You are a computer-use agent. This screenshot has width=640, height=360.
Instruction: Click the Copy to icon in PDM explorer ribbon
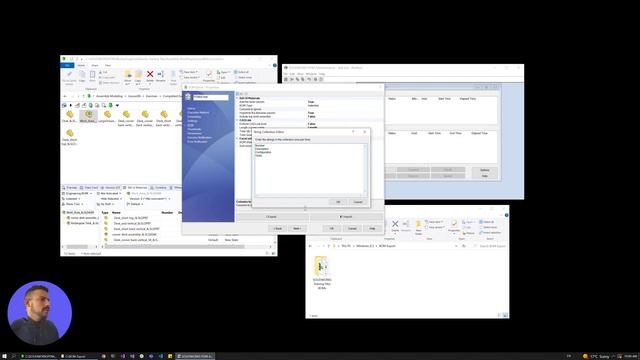(138, 76)
